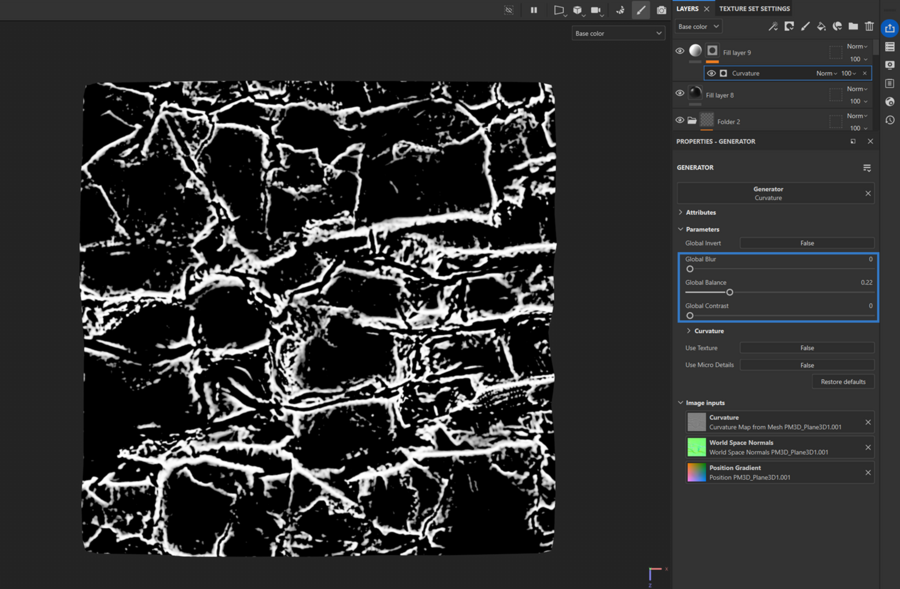Click the Global Balance slider handle
Image resolution: width=900 pixels, height=589 pixels.
(x=730, y=293)
